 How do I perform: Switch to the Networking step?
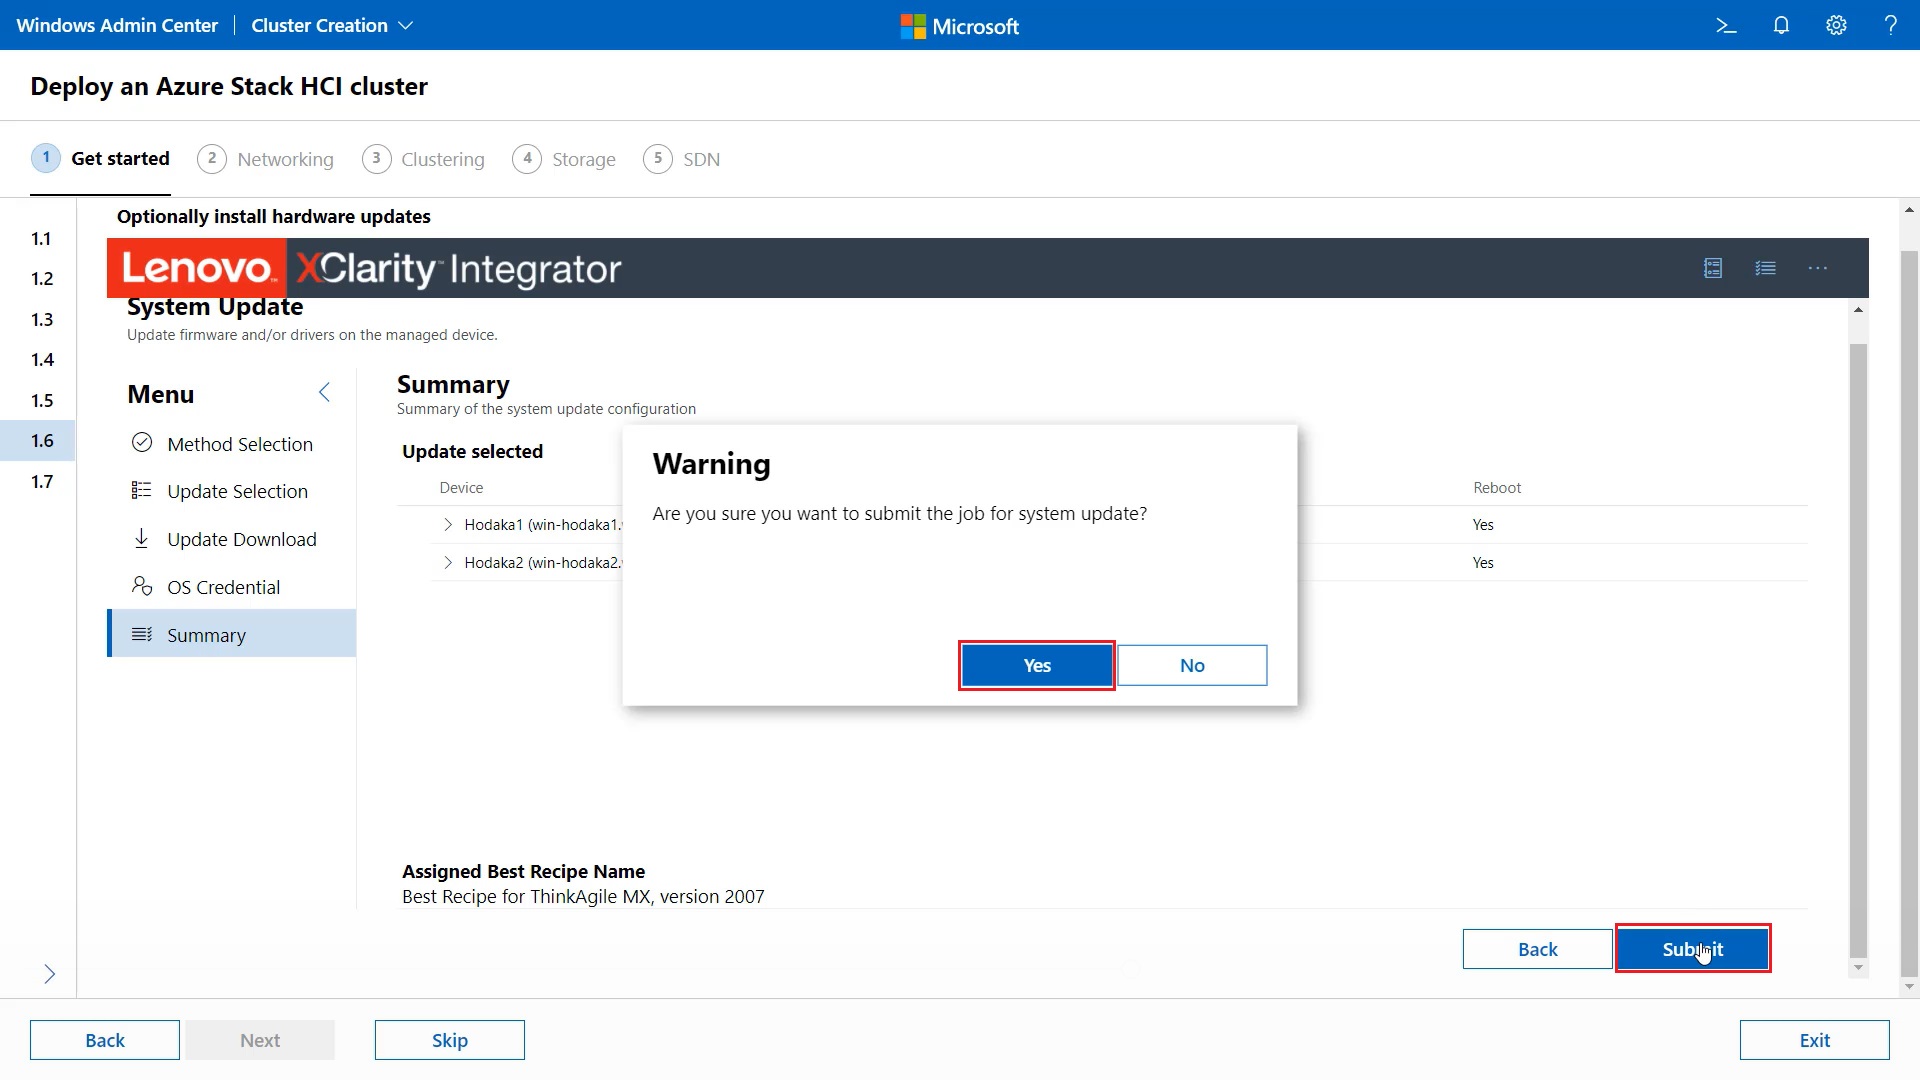point(285,159)
